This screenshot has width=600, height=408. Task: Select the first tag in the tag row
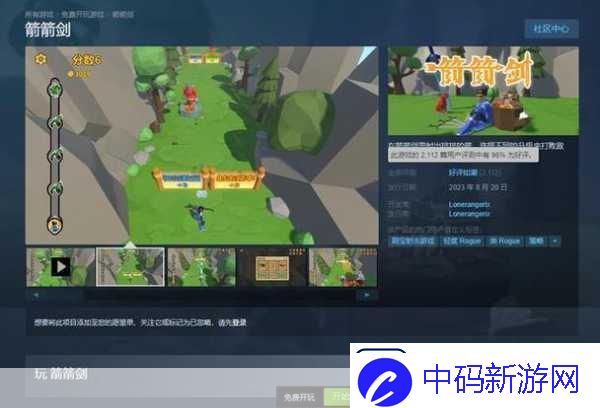(x=413, y=241)
